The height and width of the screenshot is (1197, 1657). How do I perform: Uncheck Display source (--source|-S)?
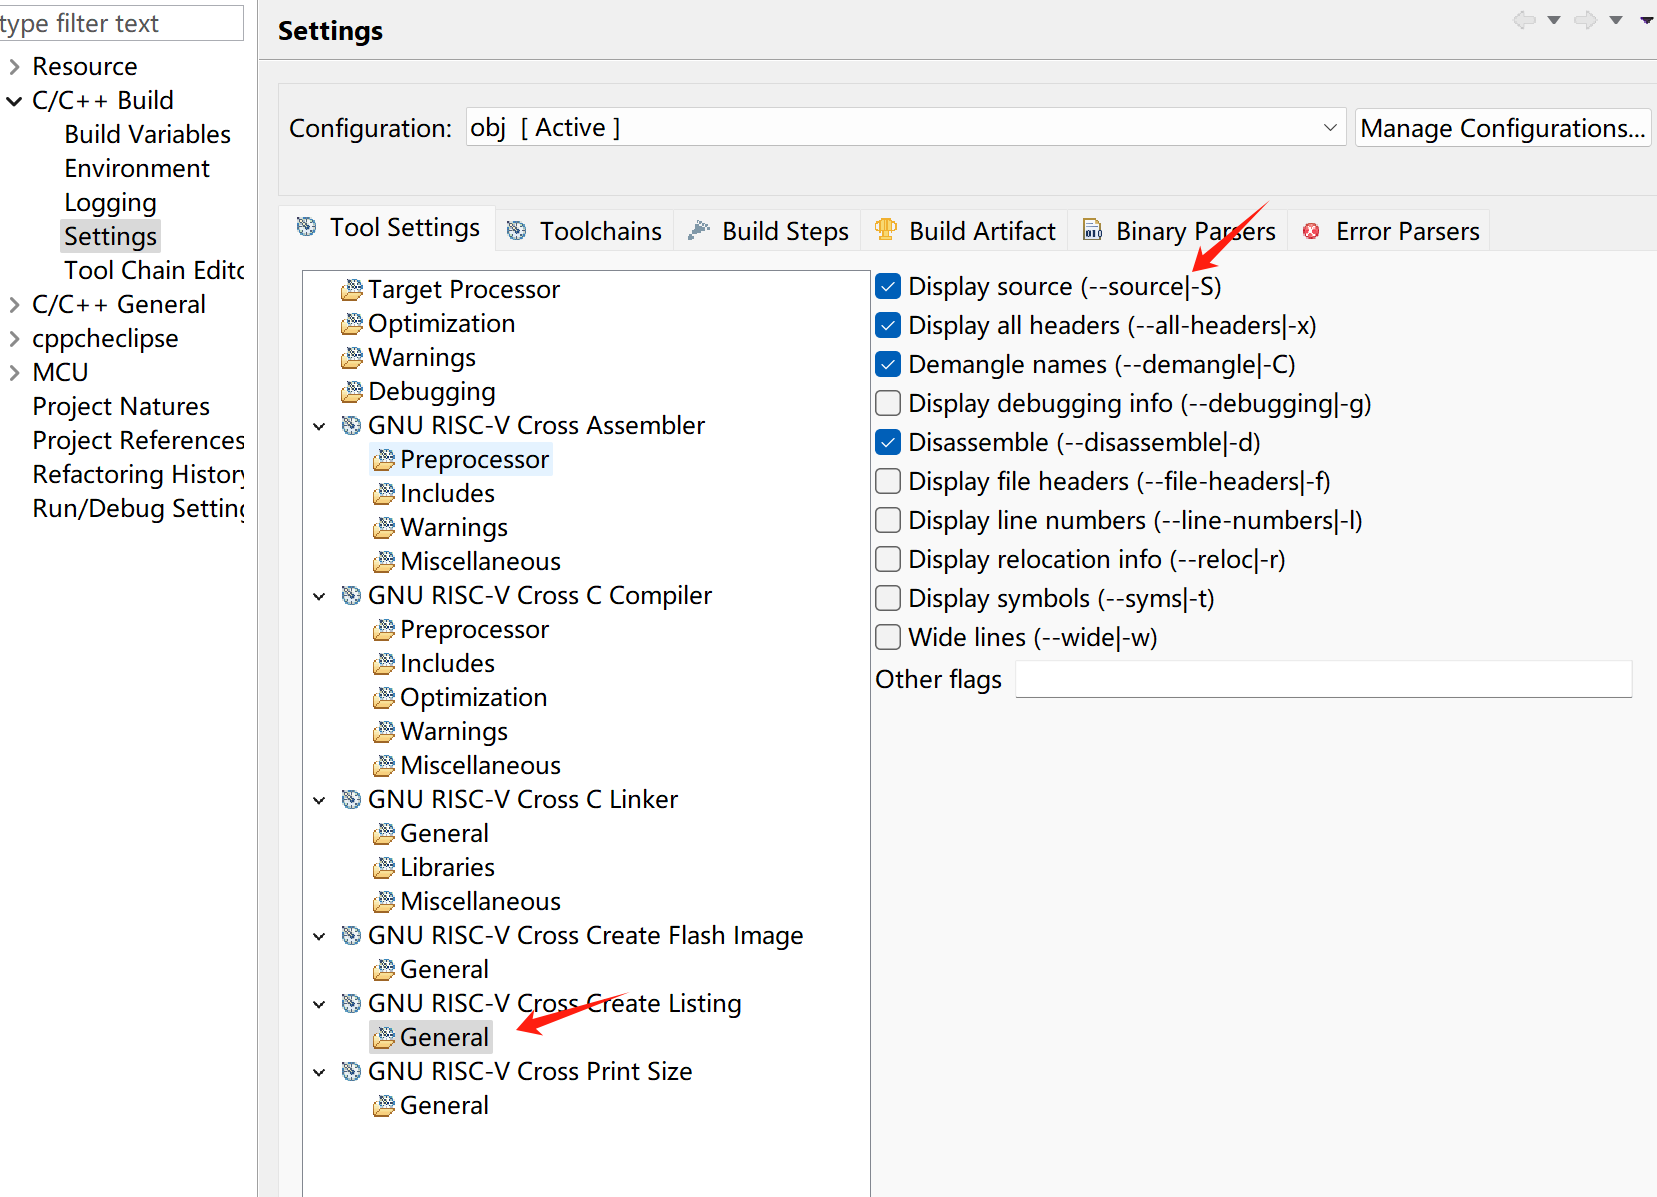[888, 287]
